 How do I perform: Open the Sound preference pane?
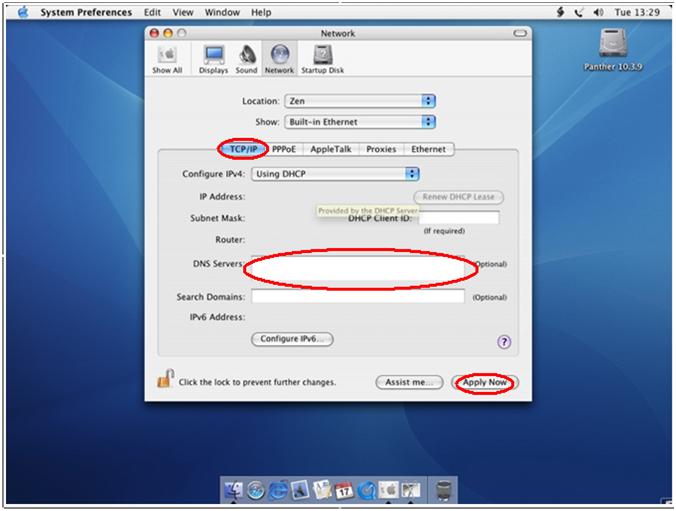[247, 58]
